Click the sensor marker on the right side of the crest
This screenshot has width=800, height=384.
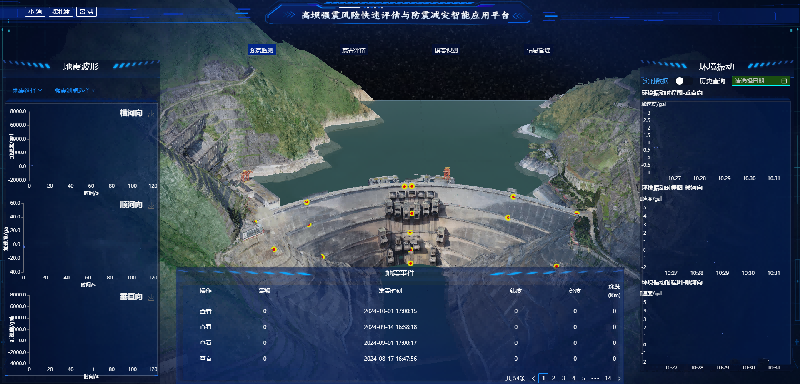(x=513, y=196)
